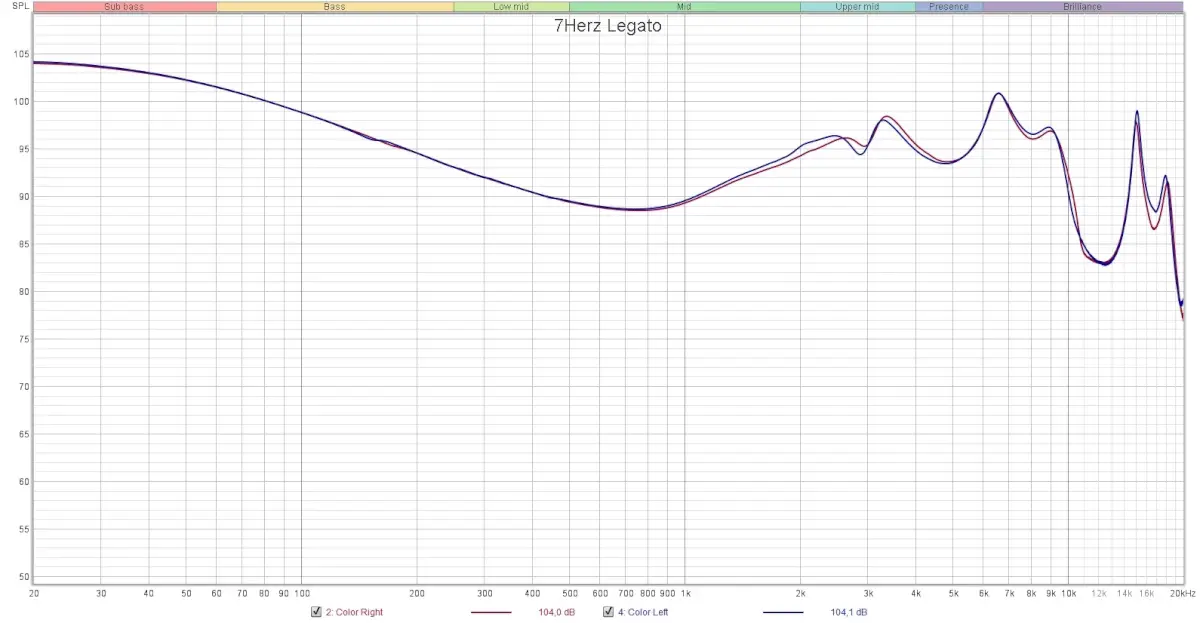
Task: Uncheck the '4: Color Left' trace checkbox
Action: [x=608, y=612]
